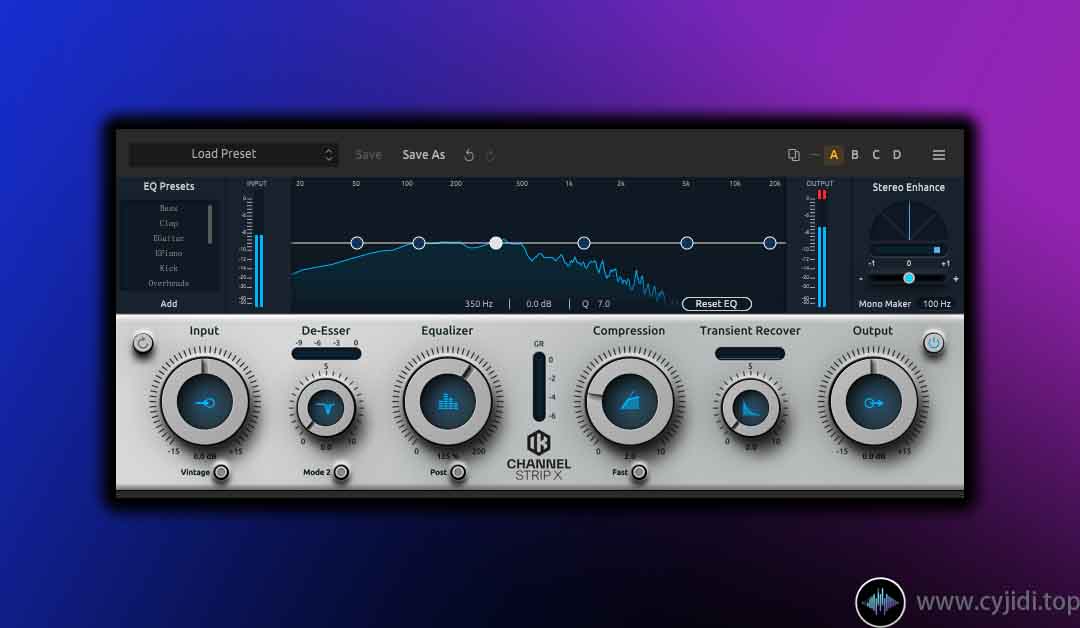Click the copy settings icon
Image resolution: width=1080 pixels, height=628 pixels.
coord(793,155)
